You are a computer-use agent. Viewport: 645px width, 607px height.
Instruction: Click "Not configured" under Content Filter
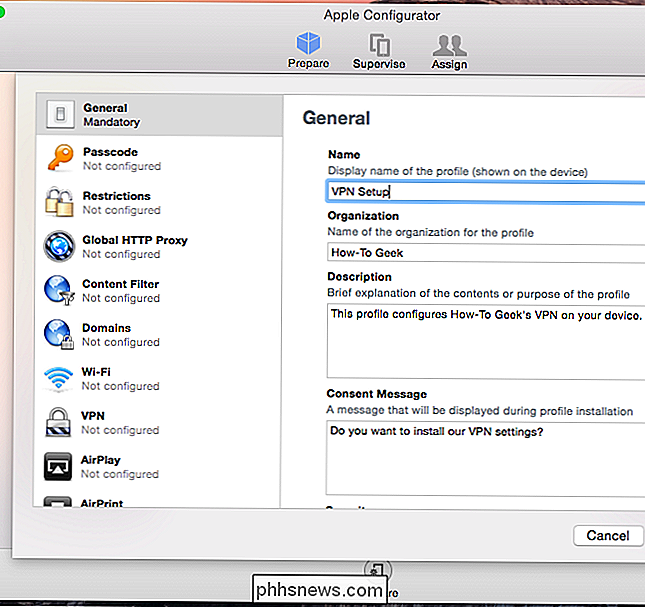(x=121, y=299)
